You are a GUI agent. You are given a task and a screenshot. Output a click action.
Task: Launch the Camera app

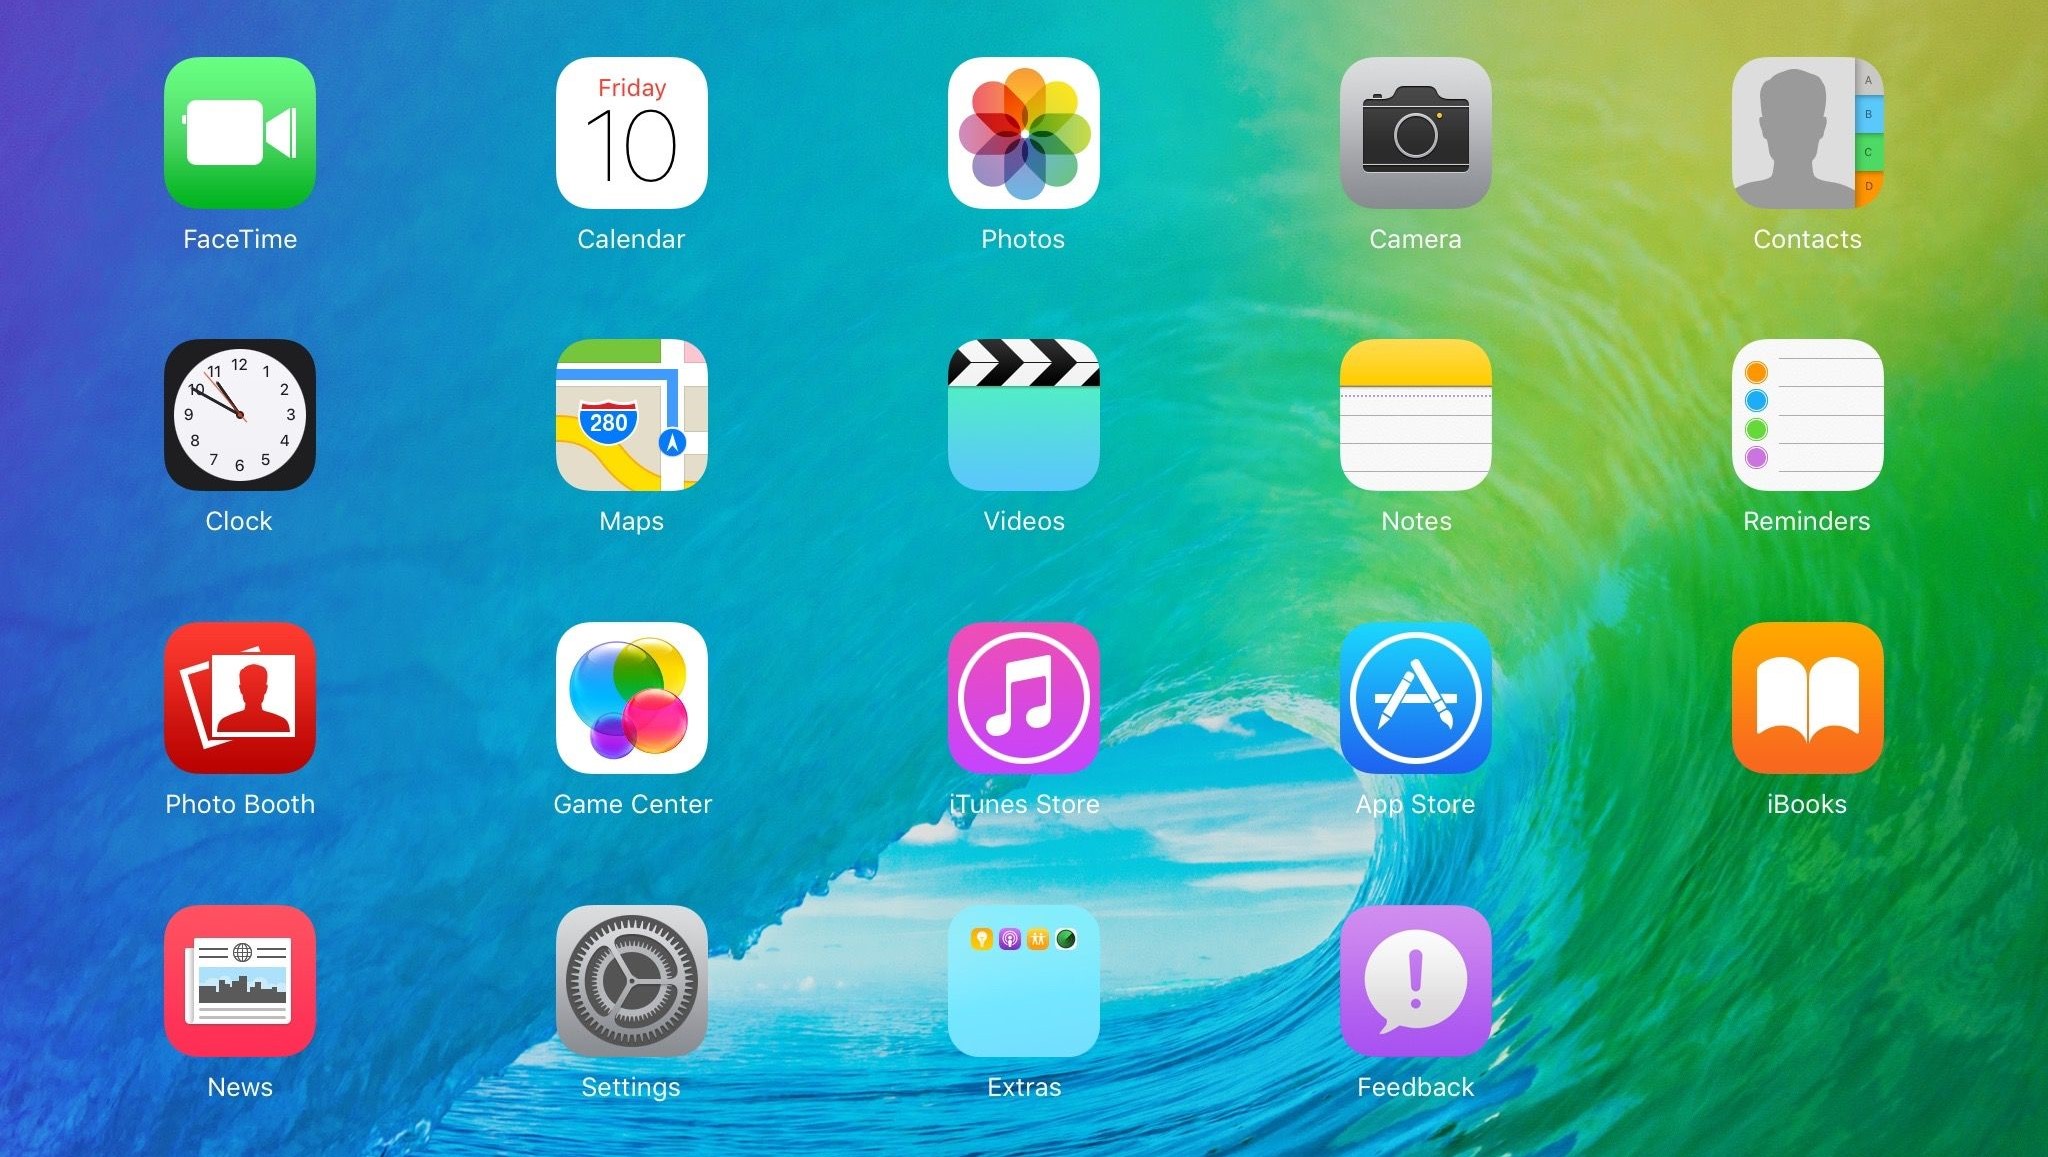[x=1415, y=141]
